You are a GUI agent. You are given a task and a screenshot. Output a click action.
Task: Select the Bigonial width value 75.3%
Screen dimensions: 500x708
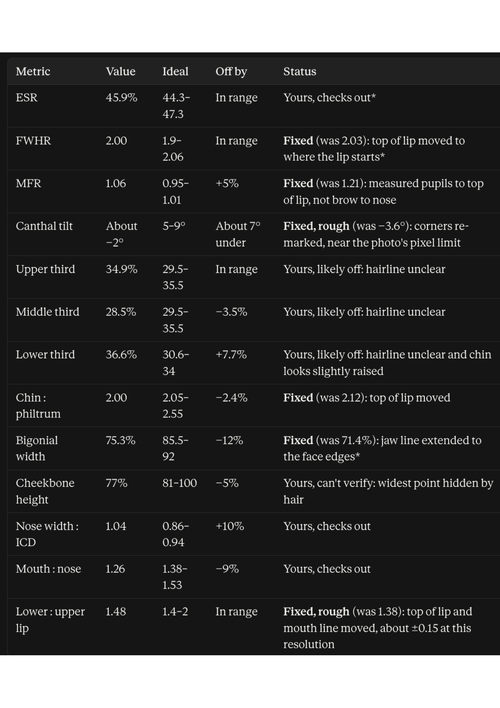121,440
